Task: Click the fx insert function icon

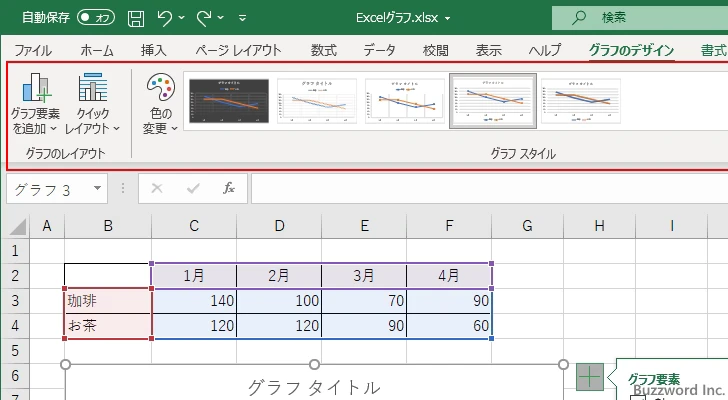Action: click(x=229, y=188)
